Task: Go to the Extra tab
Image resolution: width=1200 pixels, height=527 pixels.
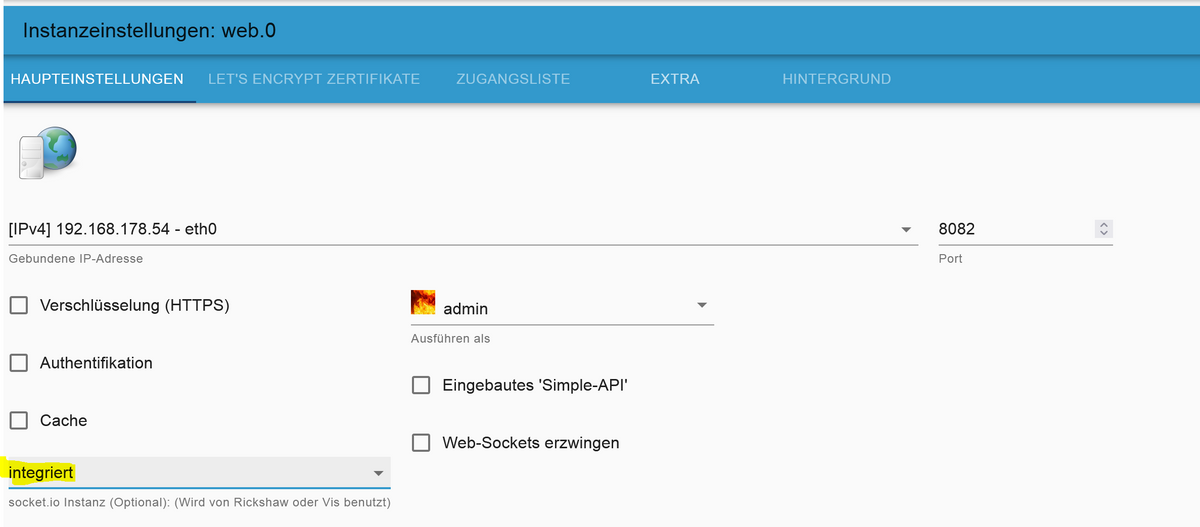Action: 675,79
